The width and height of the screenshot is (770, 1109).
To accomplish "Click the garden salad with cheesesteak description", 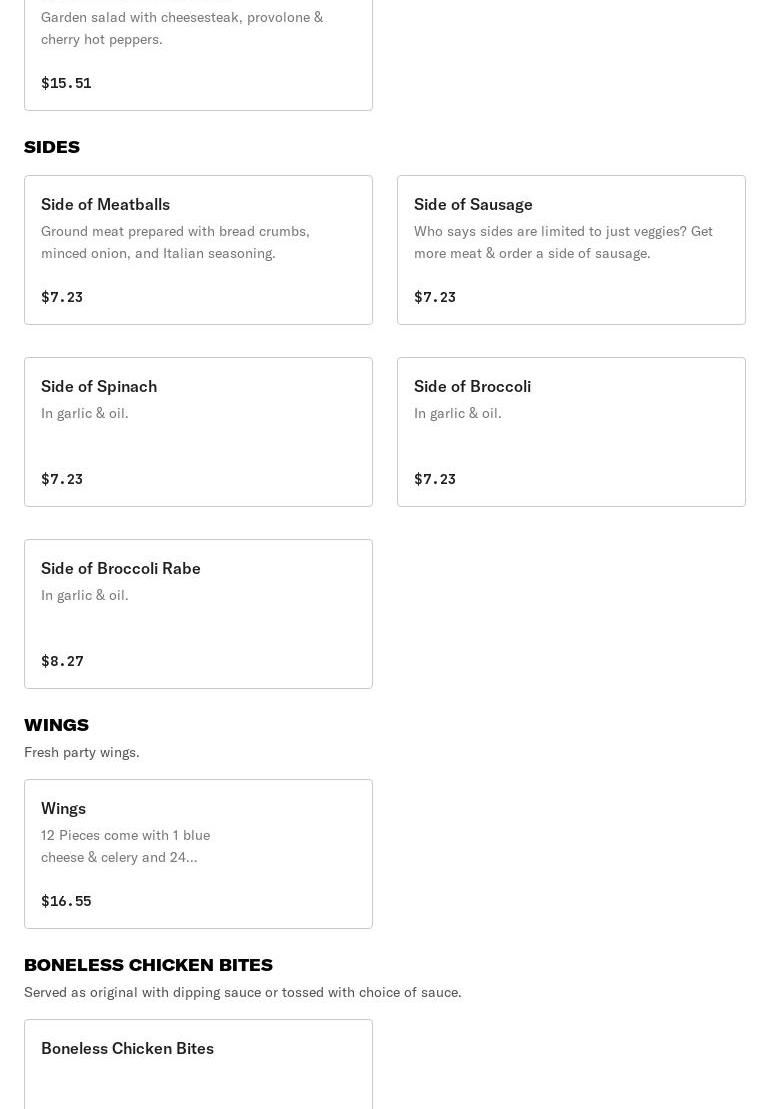I will pos(181,28).
